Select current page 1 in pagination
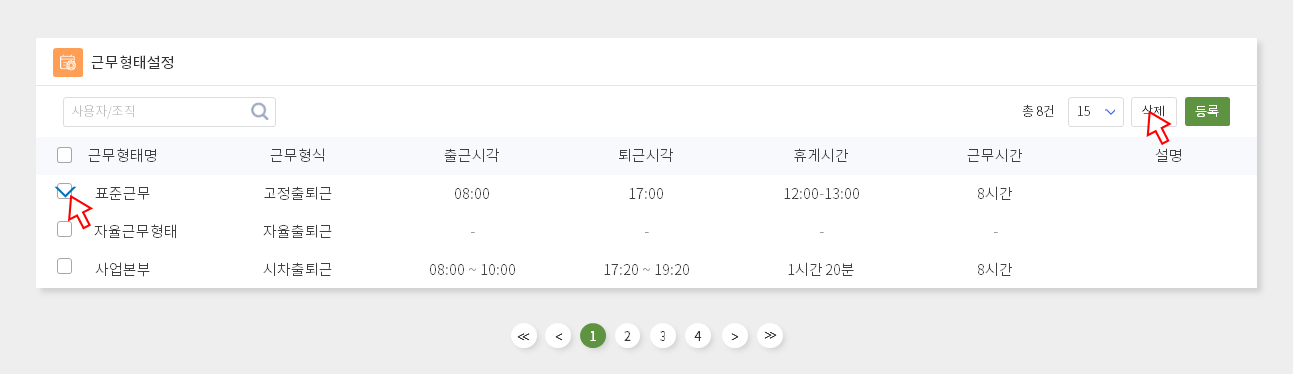 pyautogui.click(x=593, y=336)
